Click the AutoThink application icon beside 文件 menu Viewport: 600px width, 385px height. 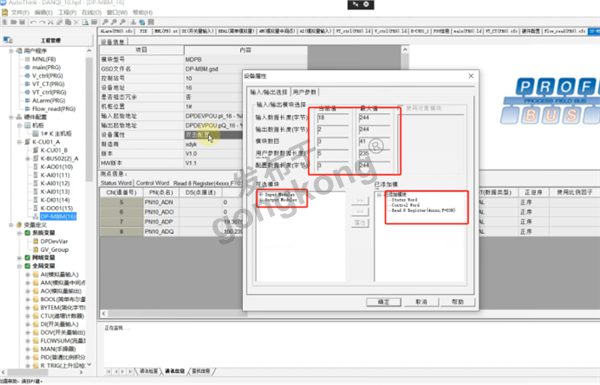click(5, 13)
